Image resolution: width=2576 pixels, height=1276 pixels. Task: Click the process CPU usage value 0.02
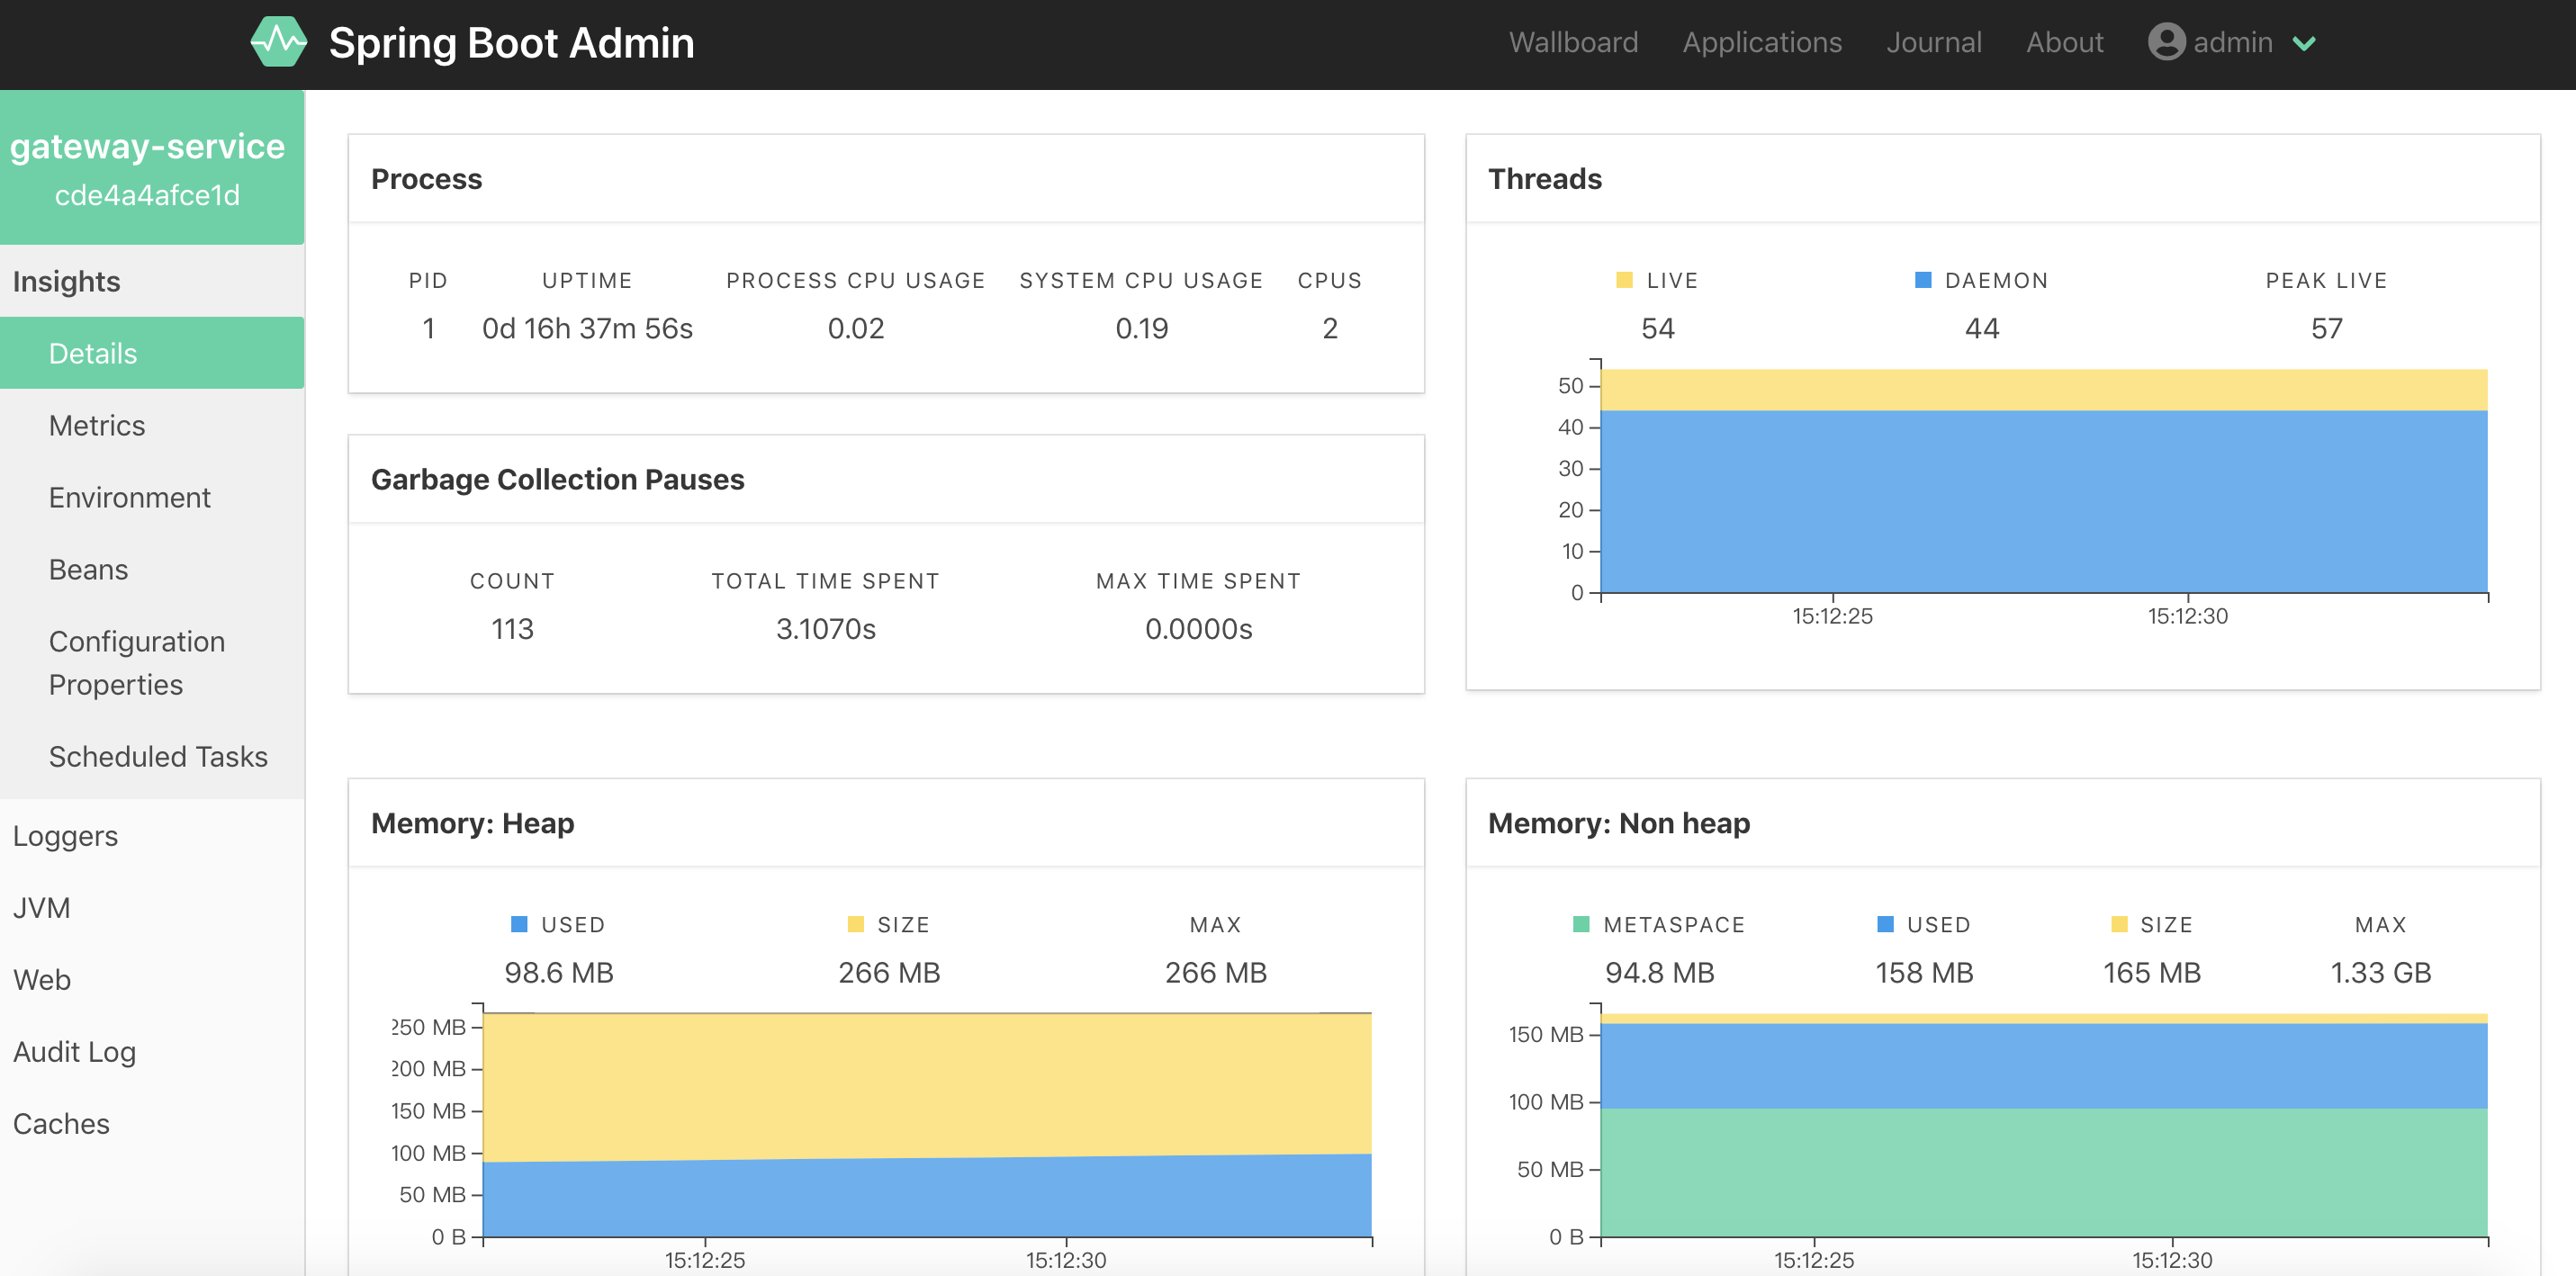click(x=856, y=328)
